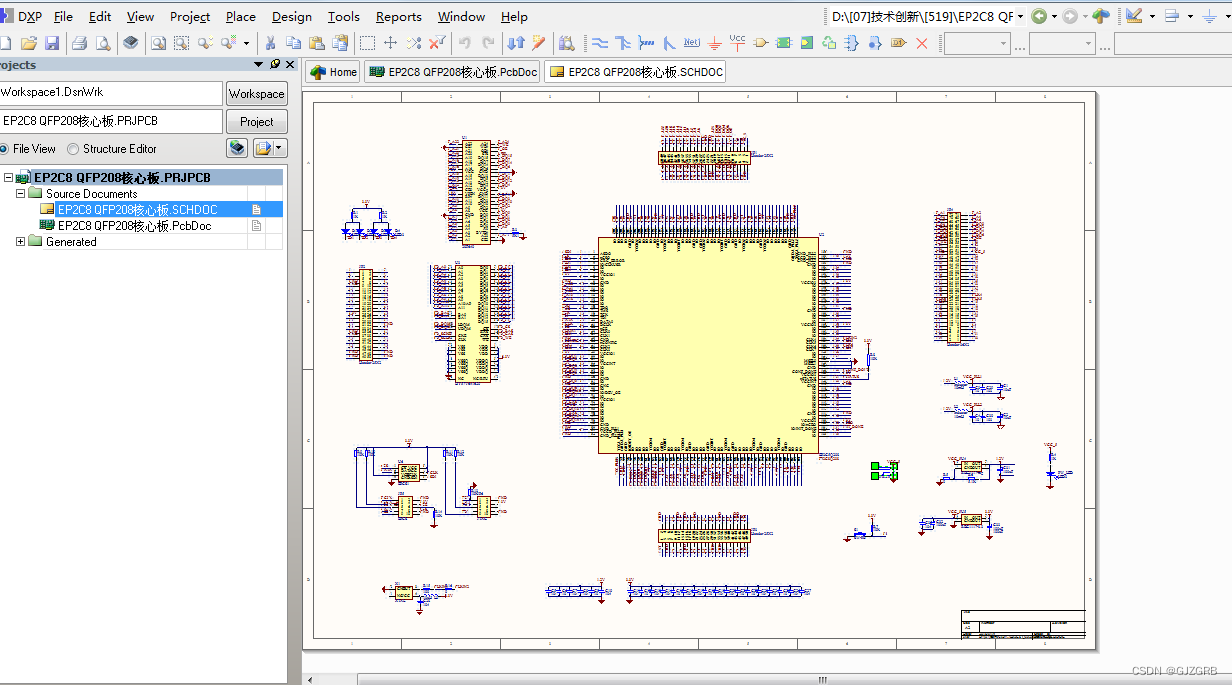Select the Place Bus tool
Image resolution: width=1232 pixels, height=685 pixels.
pyautogui.click(x=623, y=43)
